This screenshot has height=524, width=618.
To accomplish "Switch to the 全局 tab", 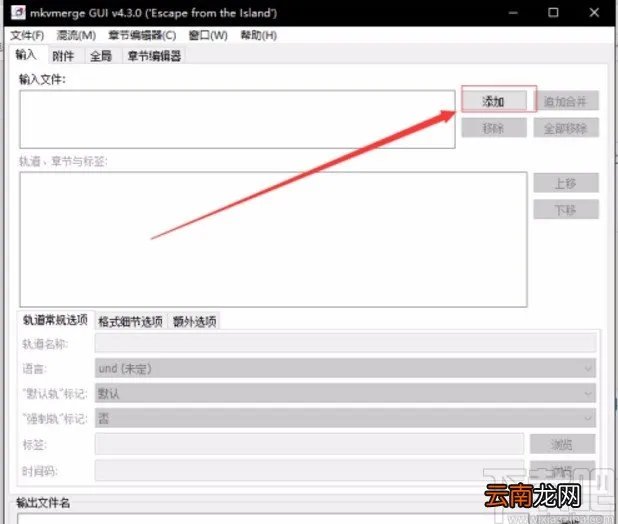I will pos(101,56).
